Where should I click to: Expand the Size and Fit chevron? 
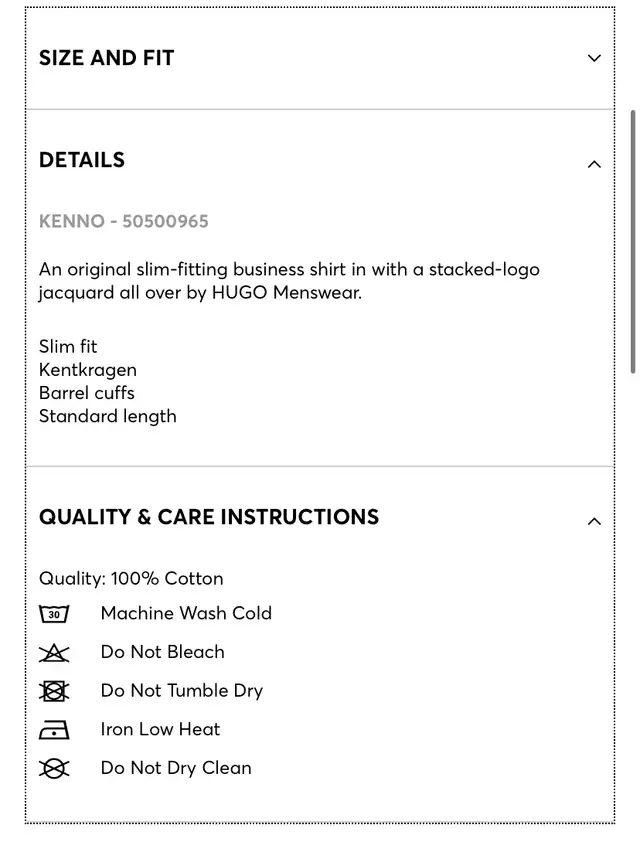coord(594,58)
